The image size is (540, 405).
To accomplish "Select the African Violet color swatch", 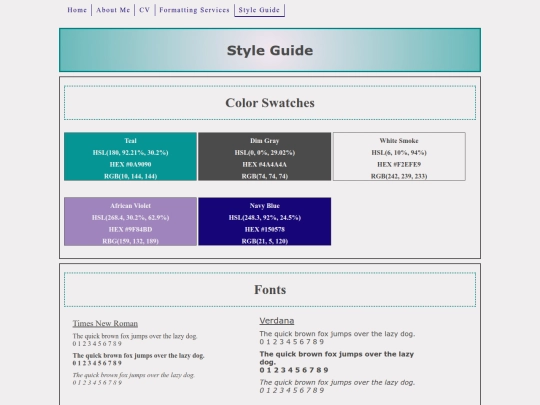I will pyautogui.click(x=130, y=221).
